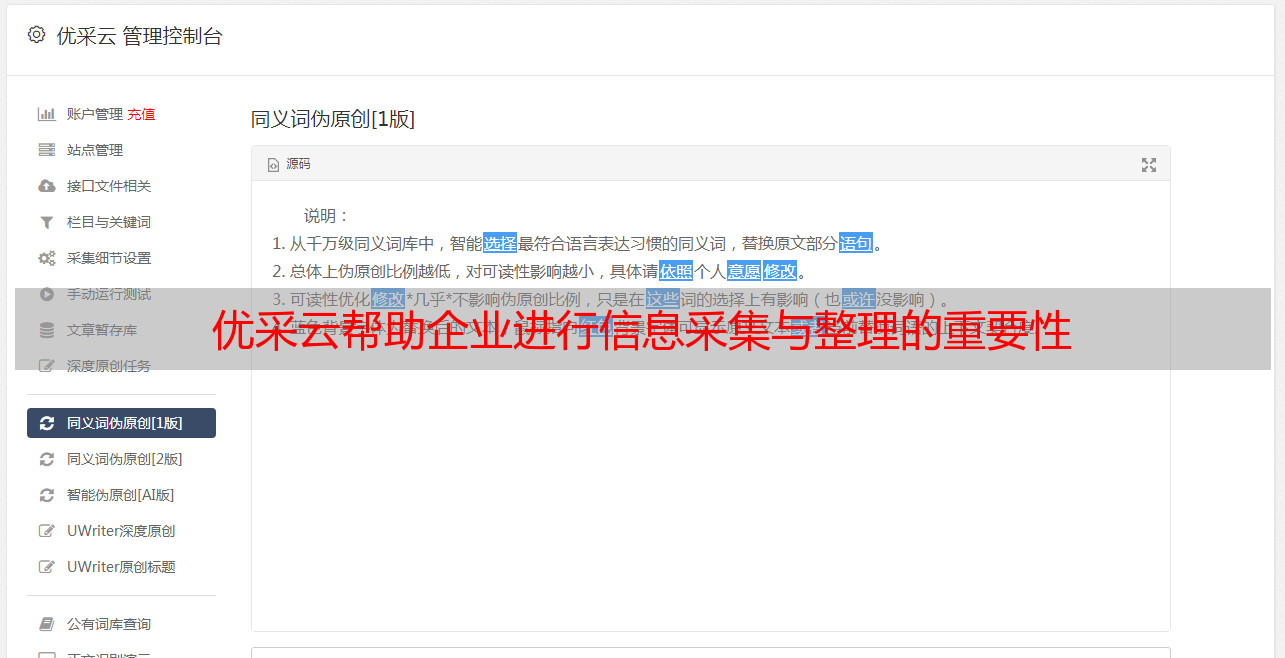The width and height of the screenshot is (1285, 658).
Task: Click highlighted word 依照 in editor
Action: click(x=676, y=271)
